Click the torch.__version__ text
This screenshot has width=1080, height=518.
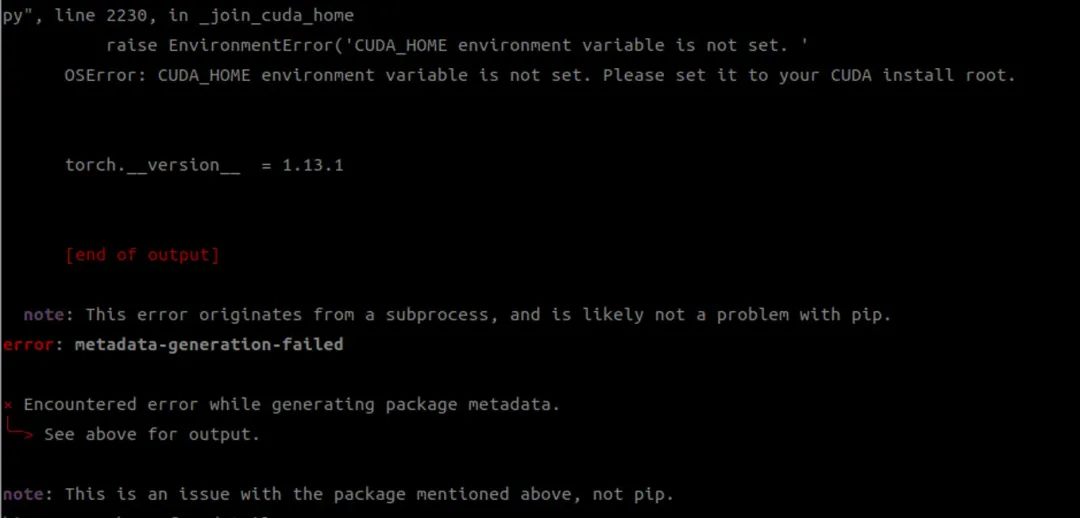pos(152,165)
